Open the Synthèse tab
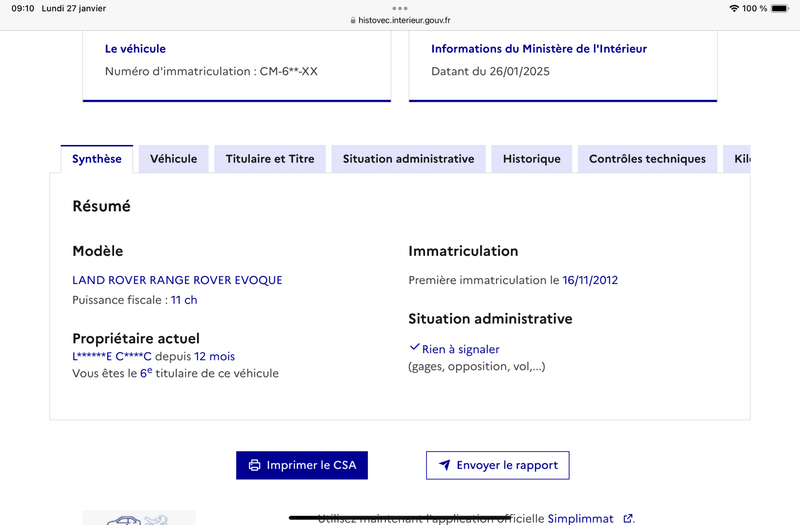800x525 pixels. [97, 159]
